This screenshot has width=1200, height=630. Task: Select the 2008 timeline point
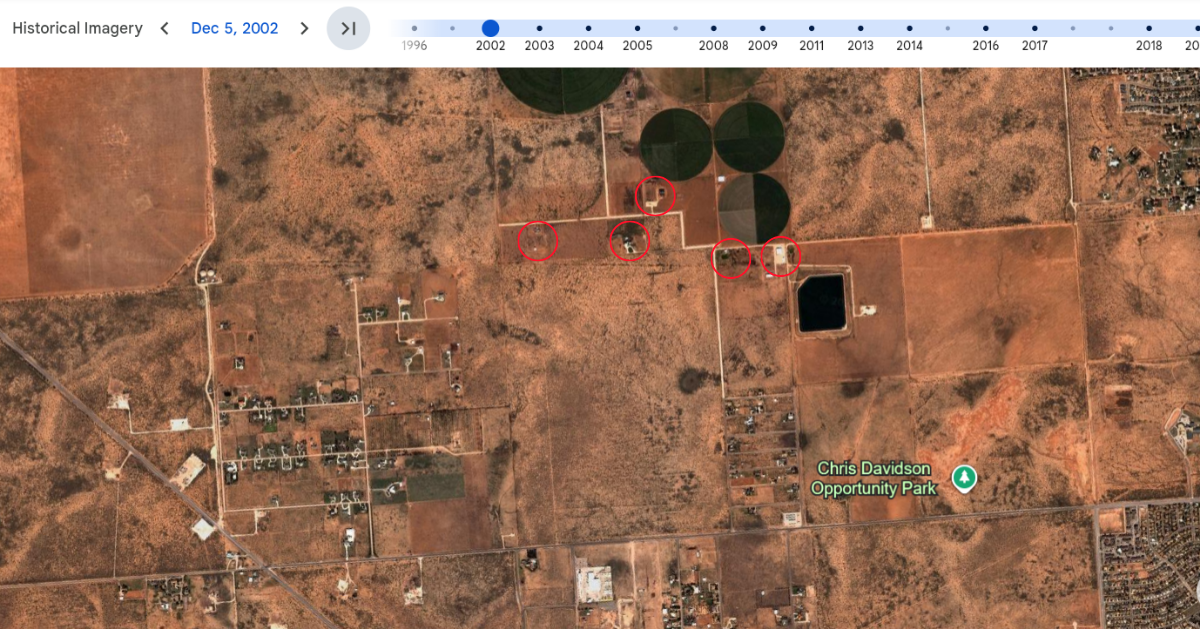(713, 28)
